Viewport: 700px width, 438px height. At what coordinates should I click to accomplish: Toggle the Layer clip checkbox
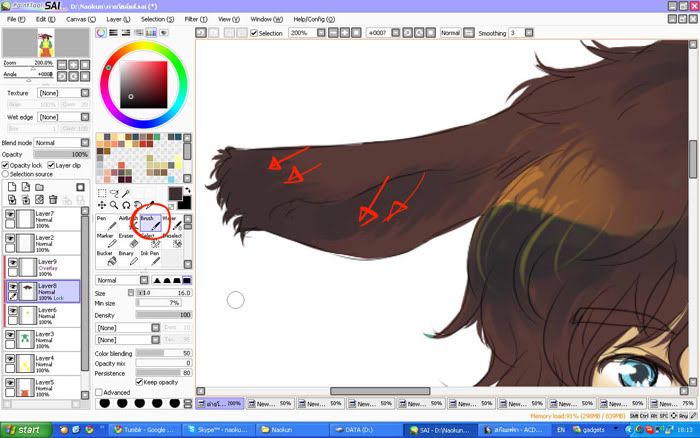click(x=50, y=165)
